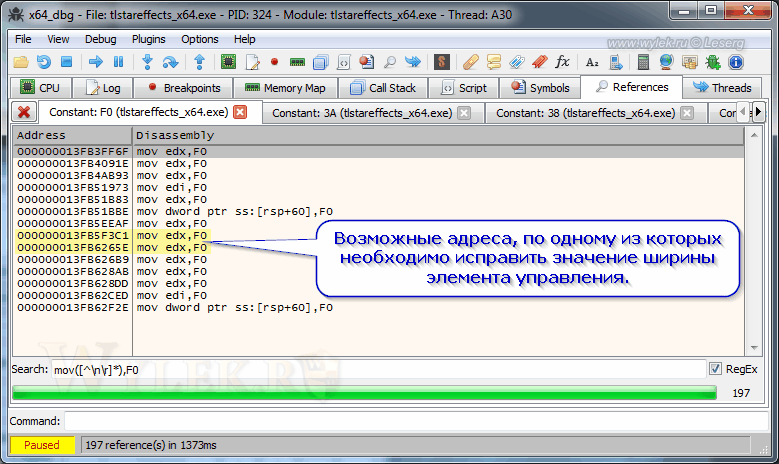Open the Options menu
The height and width of the screenshot is (464, 779).
[200, 39]
